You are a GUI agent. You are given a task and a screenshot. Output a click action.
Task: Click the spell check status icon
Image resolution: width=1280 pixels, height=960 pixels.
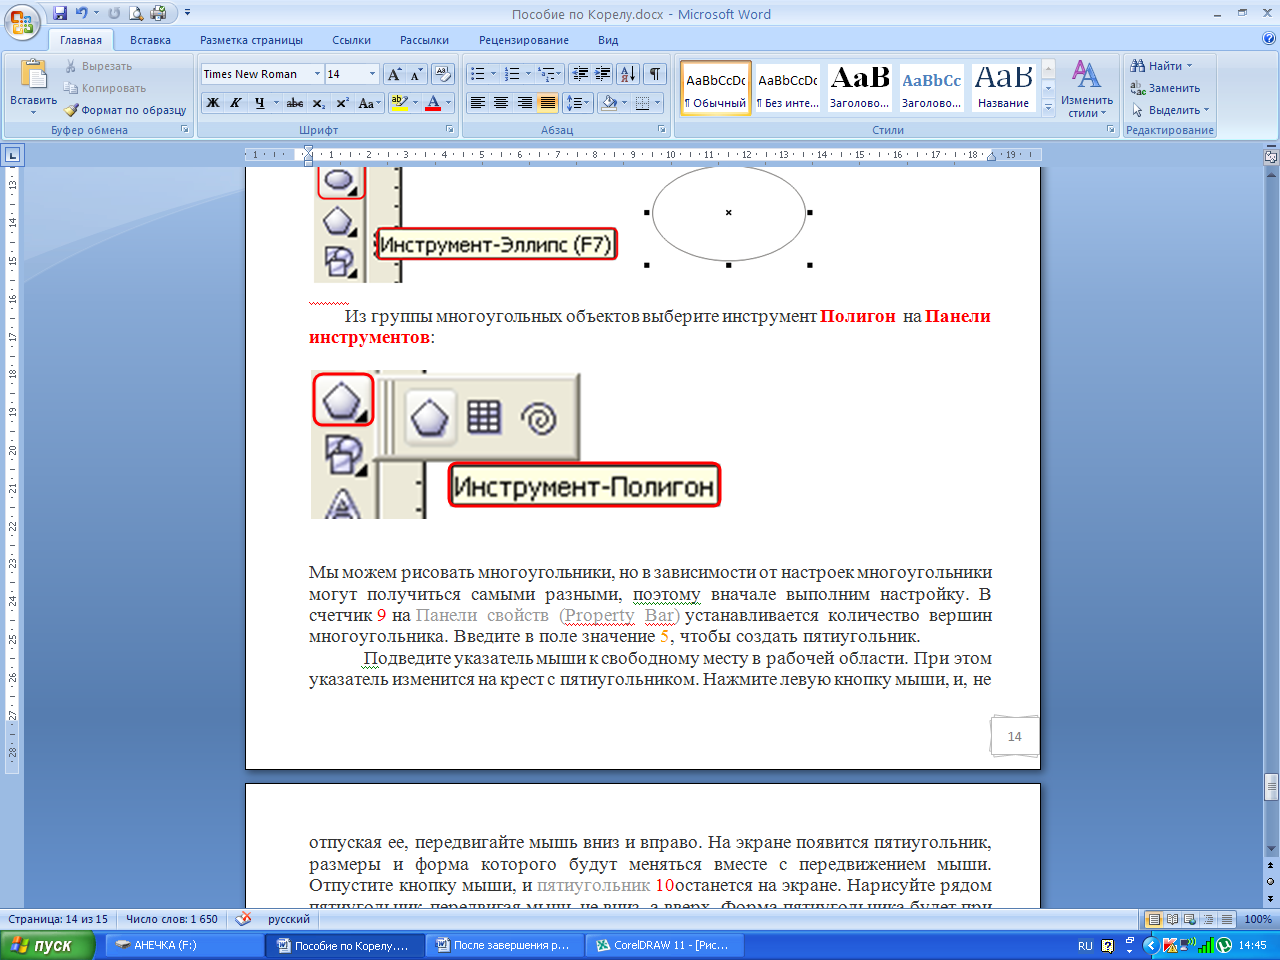pos(243,918)
